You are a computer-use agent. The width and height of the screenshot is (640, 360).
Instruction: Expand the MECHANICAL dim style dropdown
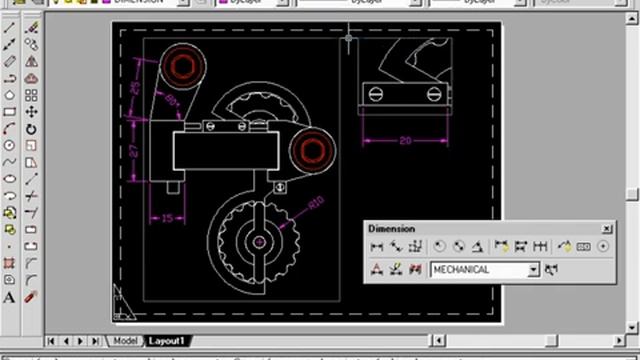pos(533,270)
